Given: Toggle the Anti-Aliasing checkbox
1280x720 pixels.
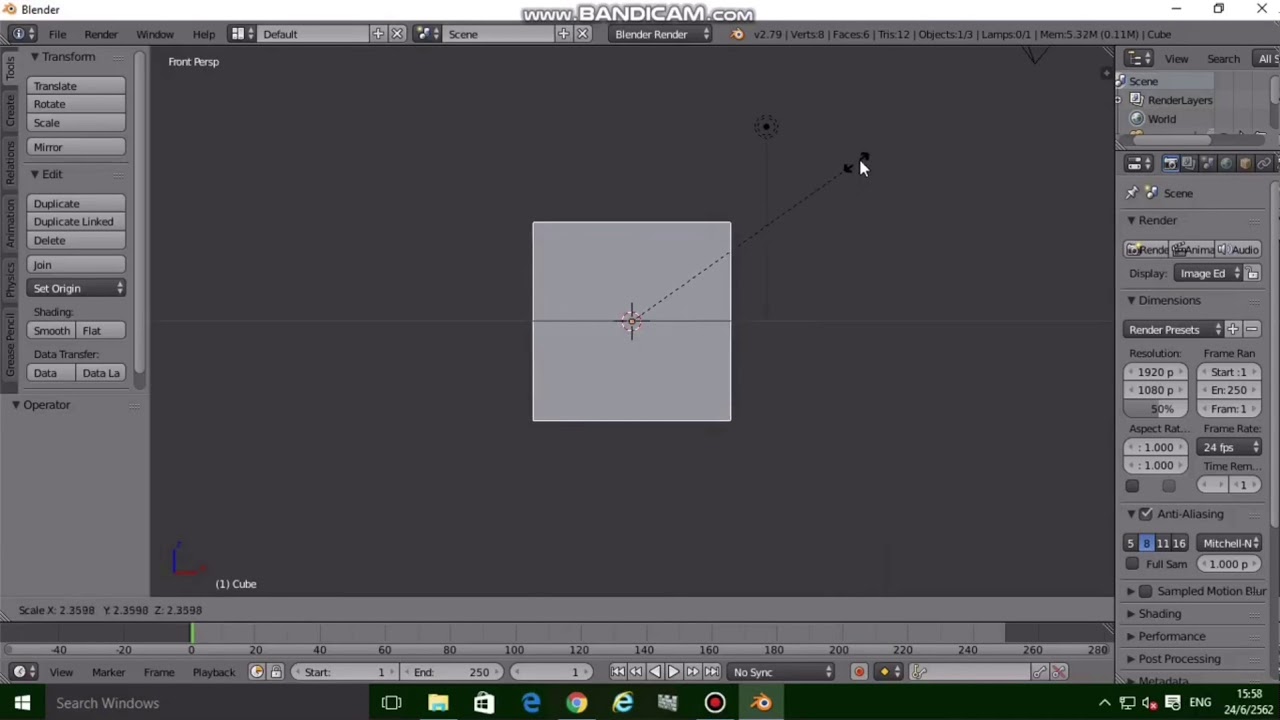Looking at the screenshot, I should (1146, 514).
